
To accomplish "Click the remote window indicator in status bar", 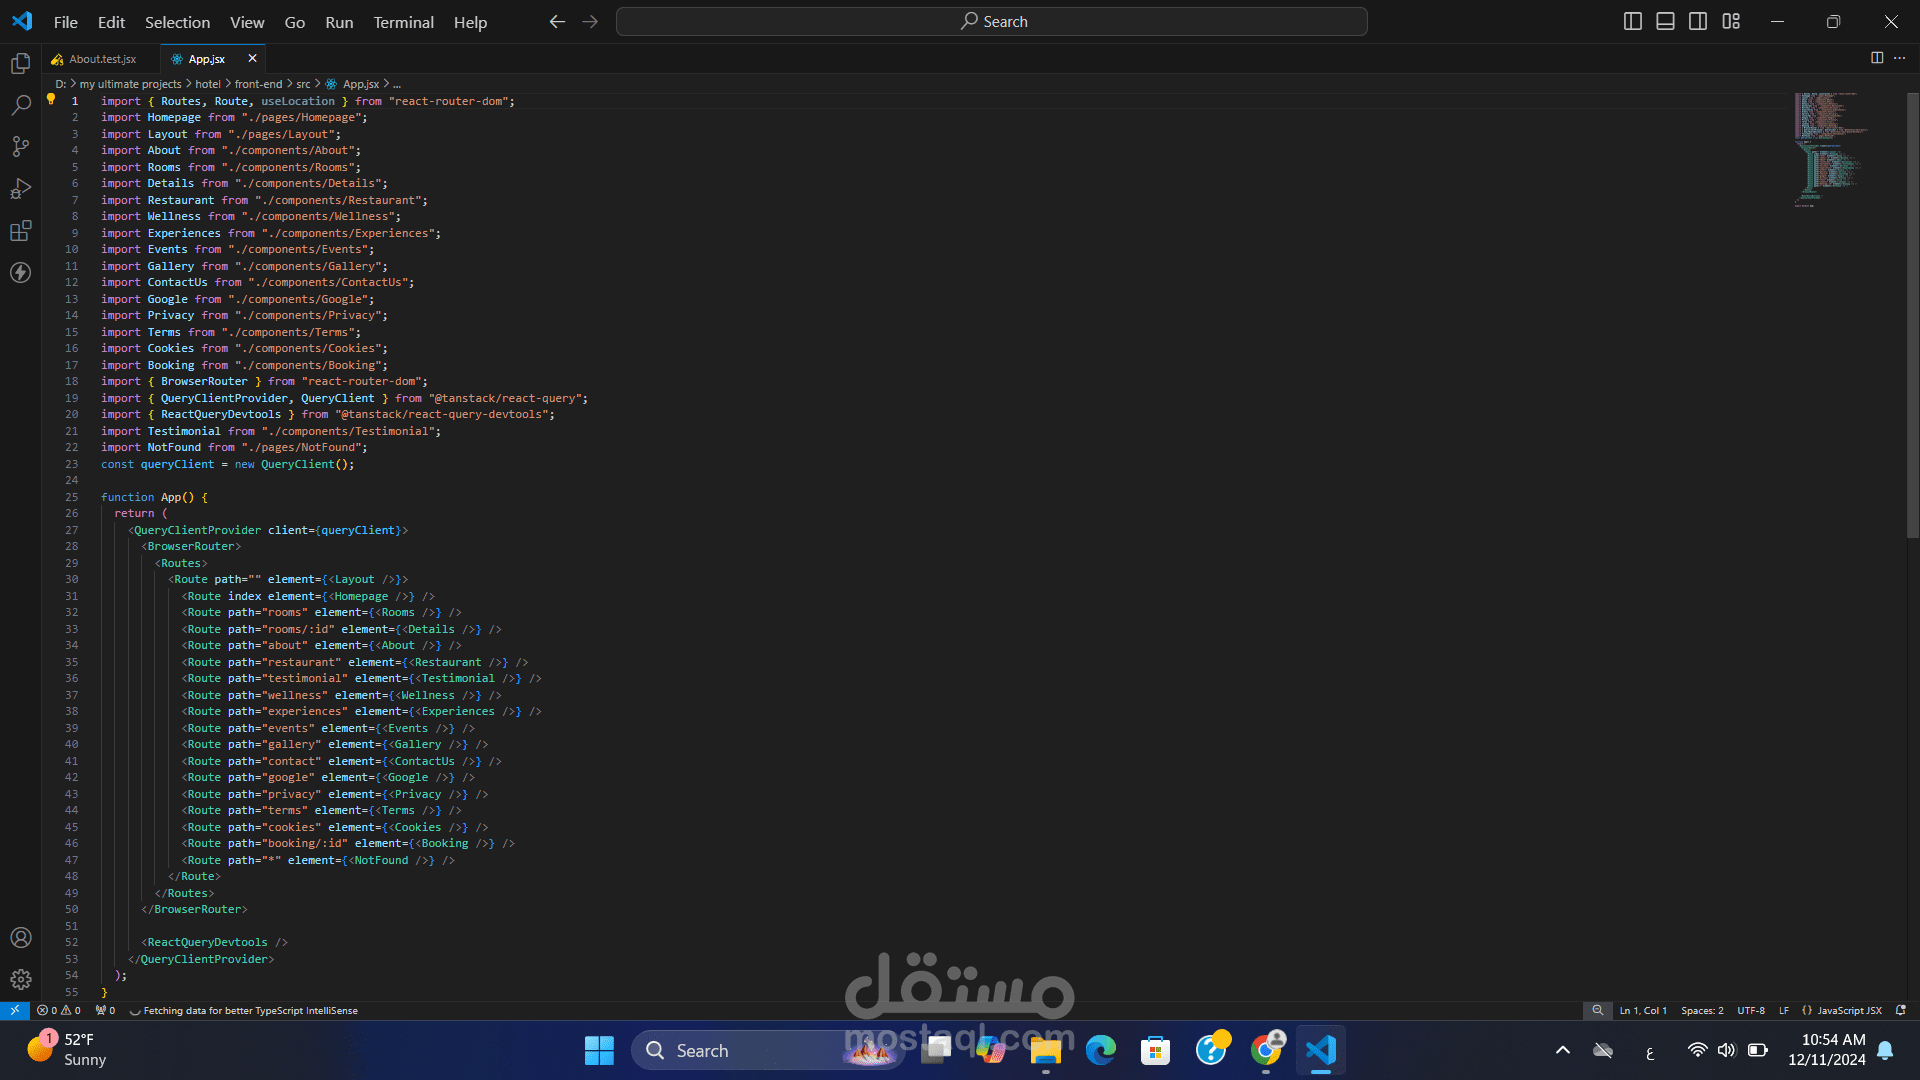I will tap(15, 1011).
